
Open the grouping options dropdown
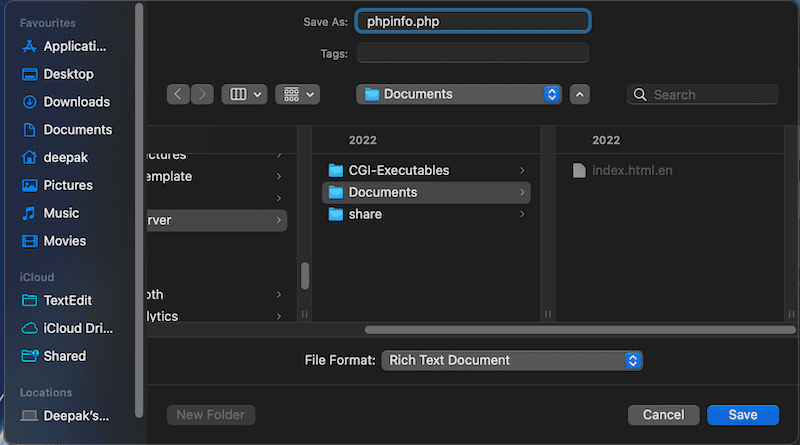tap(297, 94)
